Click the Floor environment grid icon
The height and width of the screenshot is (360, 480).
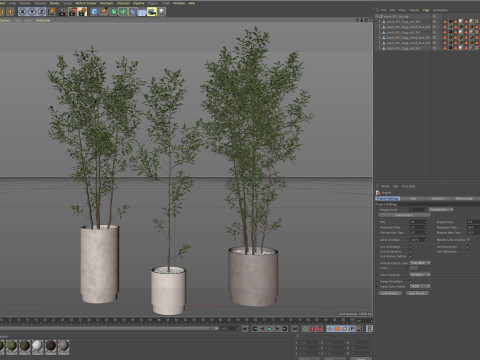[142, 12]
